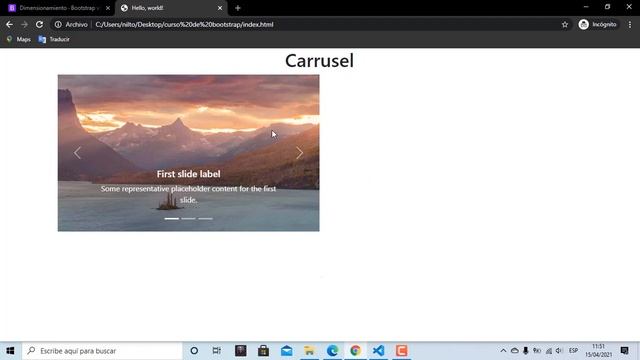The width and height of the screenshot is (640, 360).
Task: Switch to the Hello, world! tab
Action: click(171, 8)
